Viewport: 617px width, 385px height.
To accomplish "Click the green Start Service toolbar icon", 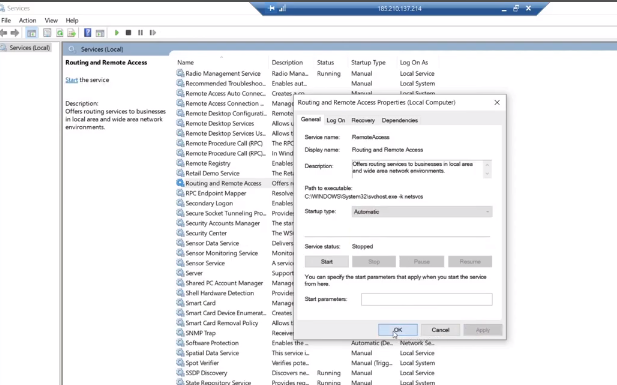I will pos(116,33).
